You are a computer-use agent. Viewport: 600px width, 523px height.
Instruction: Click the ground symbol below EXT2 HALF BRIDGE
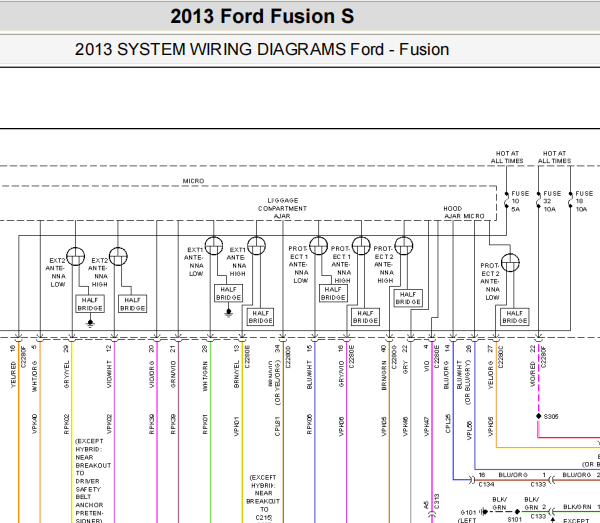click(90, 324)
